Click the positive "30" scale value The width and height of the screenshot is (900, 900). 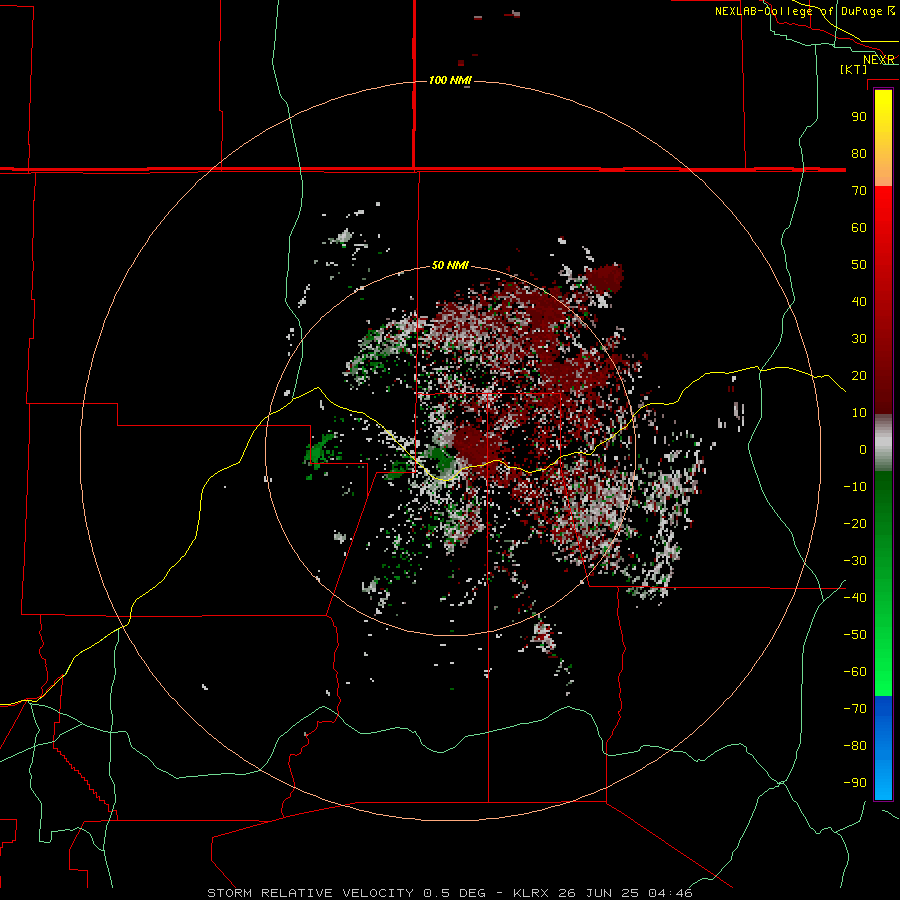(859, 339)
